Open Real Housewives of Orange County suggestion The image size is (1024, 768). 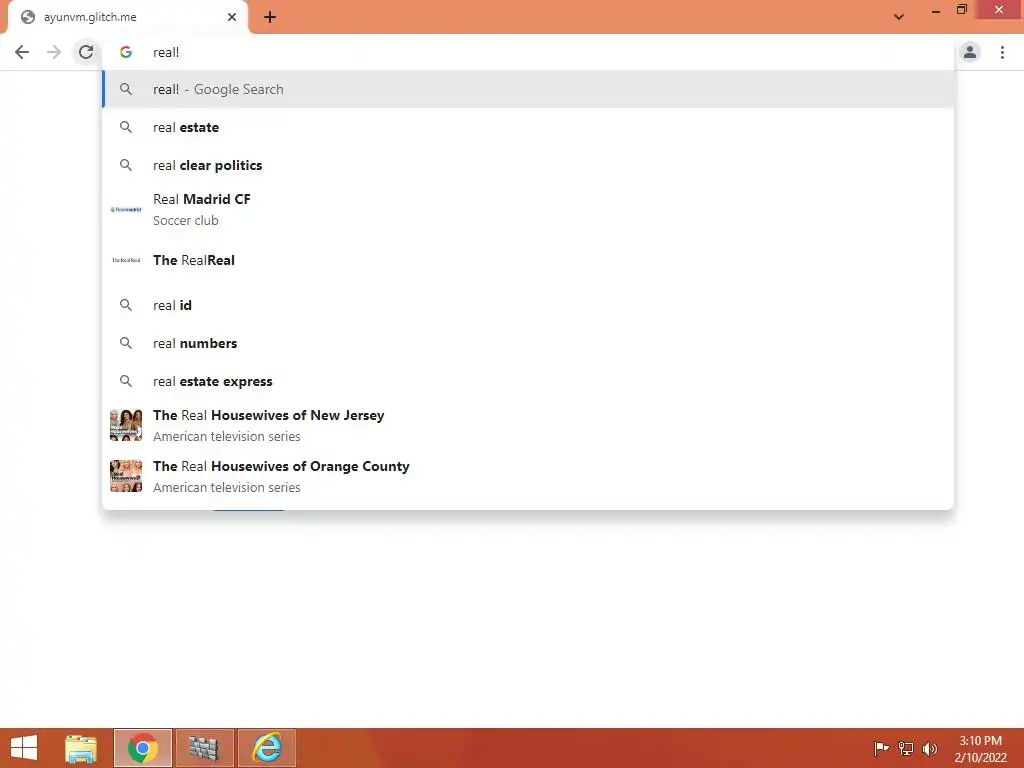point(528,476)
